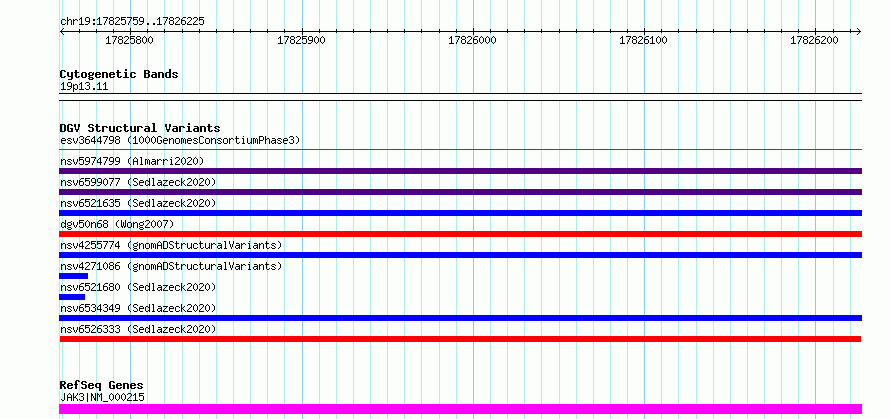Screen dimensions: 890x419
Task: Click the short blue nsv4271086 bar
Action: (x=74, y=276)
